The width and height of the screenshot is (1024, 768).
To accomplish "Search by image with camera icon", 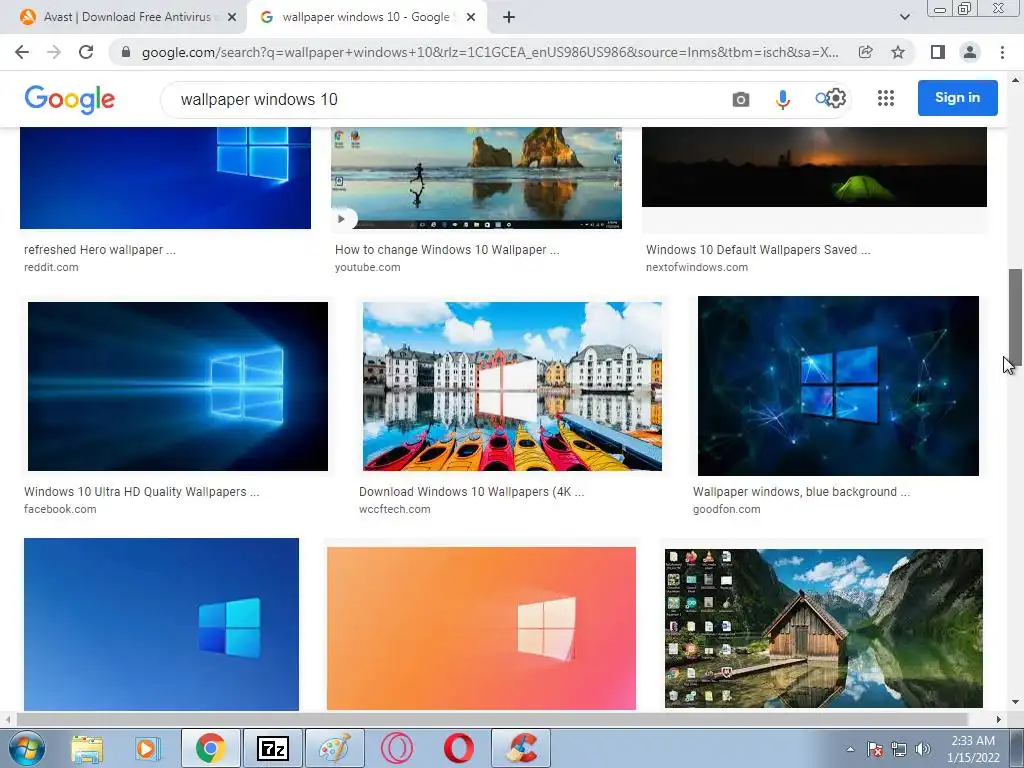I will (741, 99).
